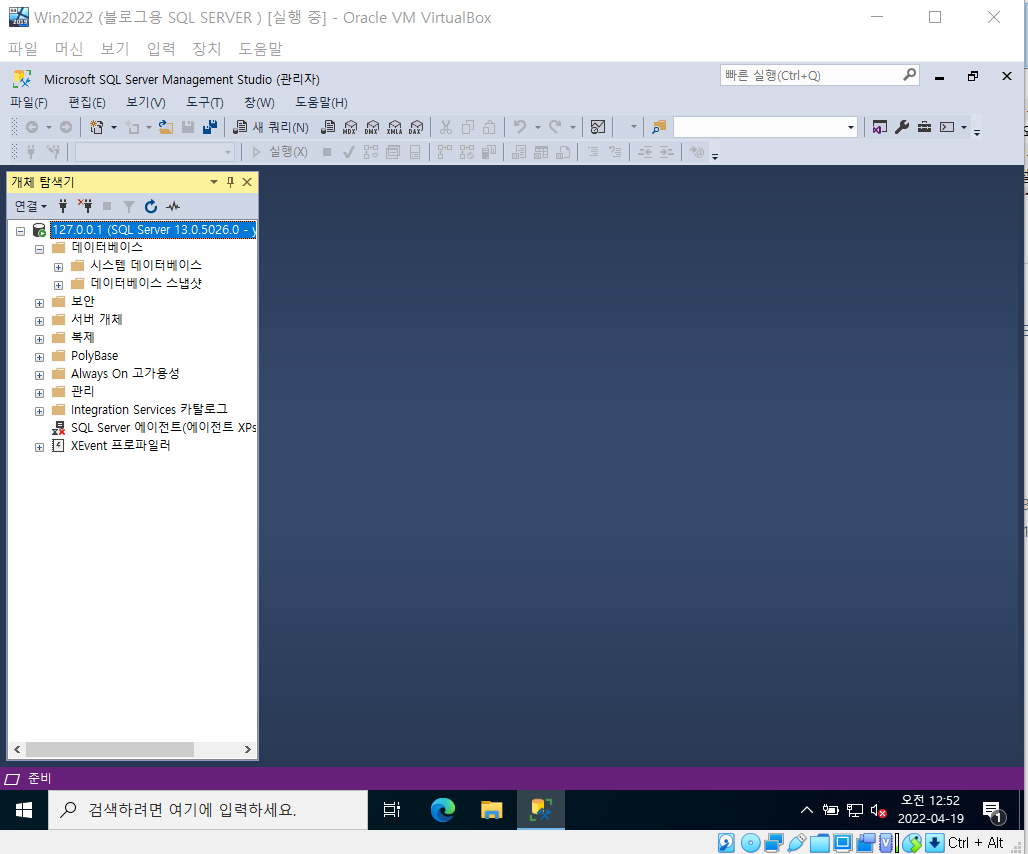The width and height of the screenshot is (1028, 854).
Task: Click the Windows Start button in taskbar
Action: (24, 811)
